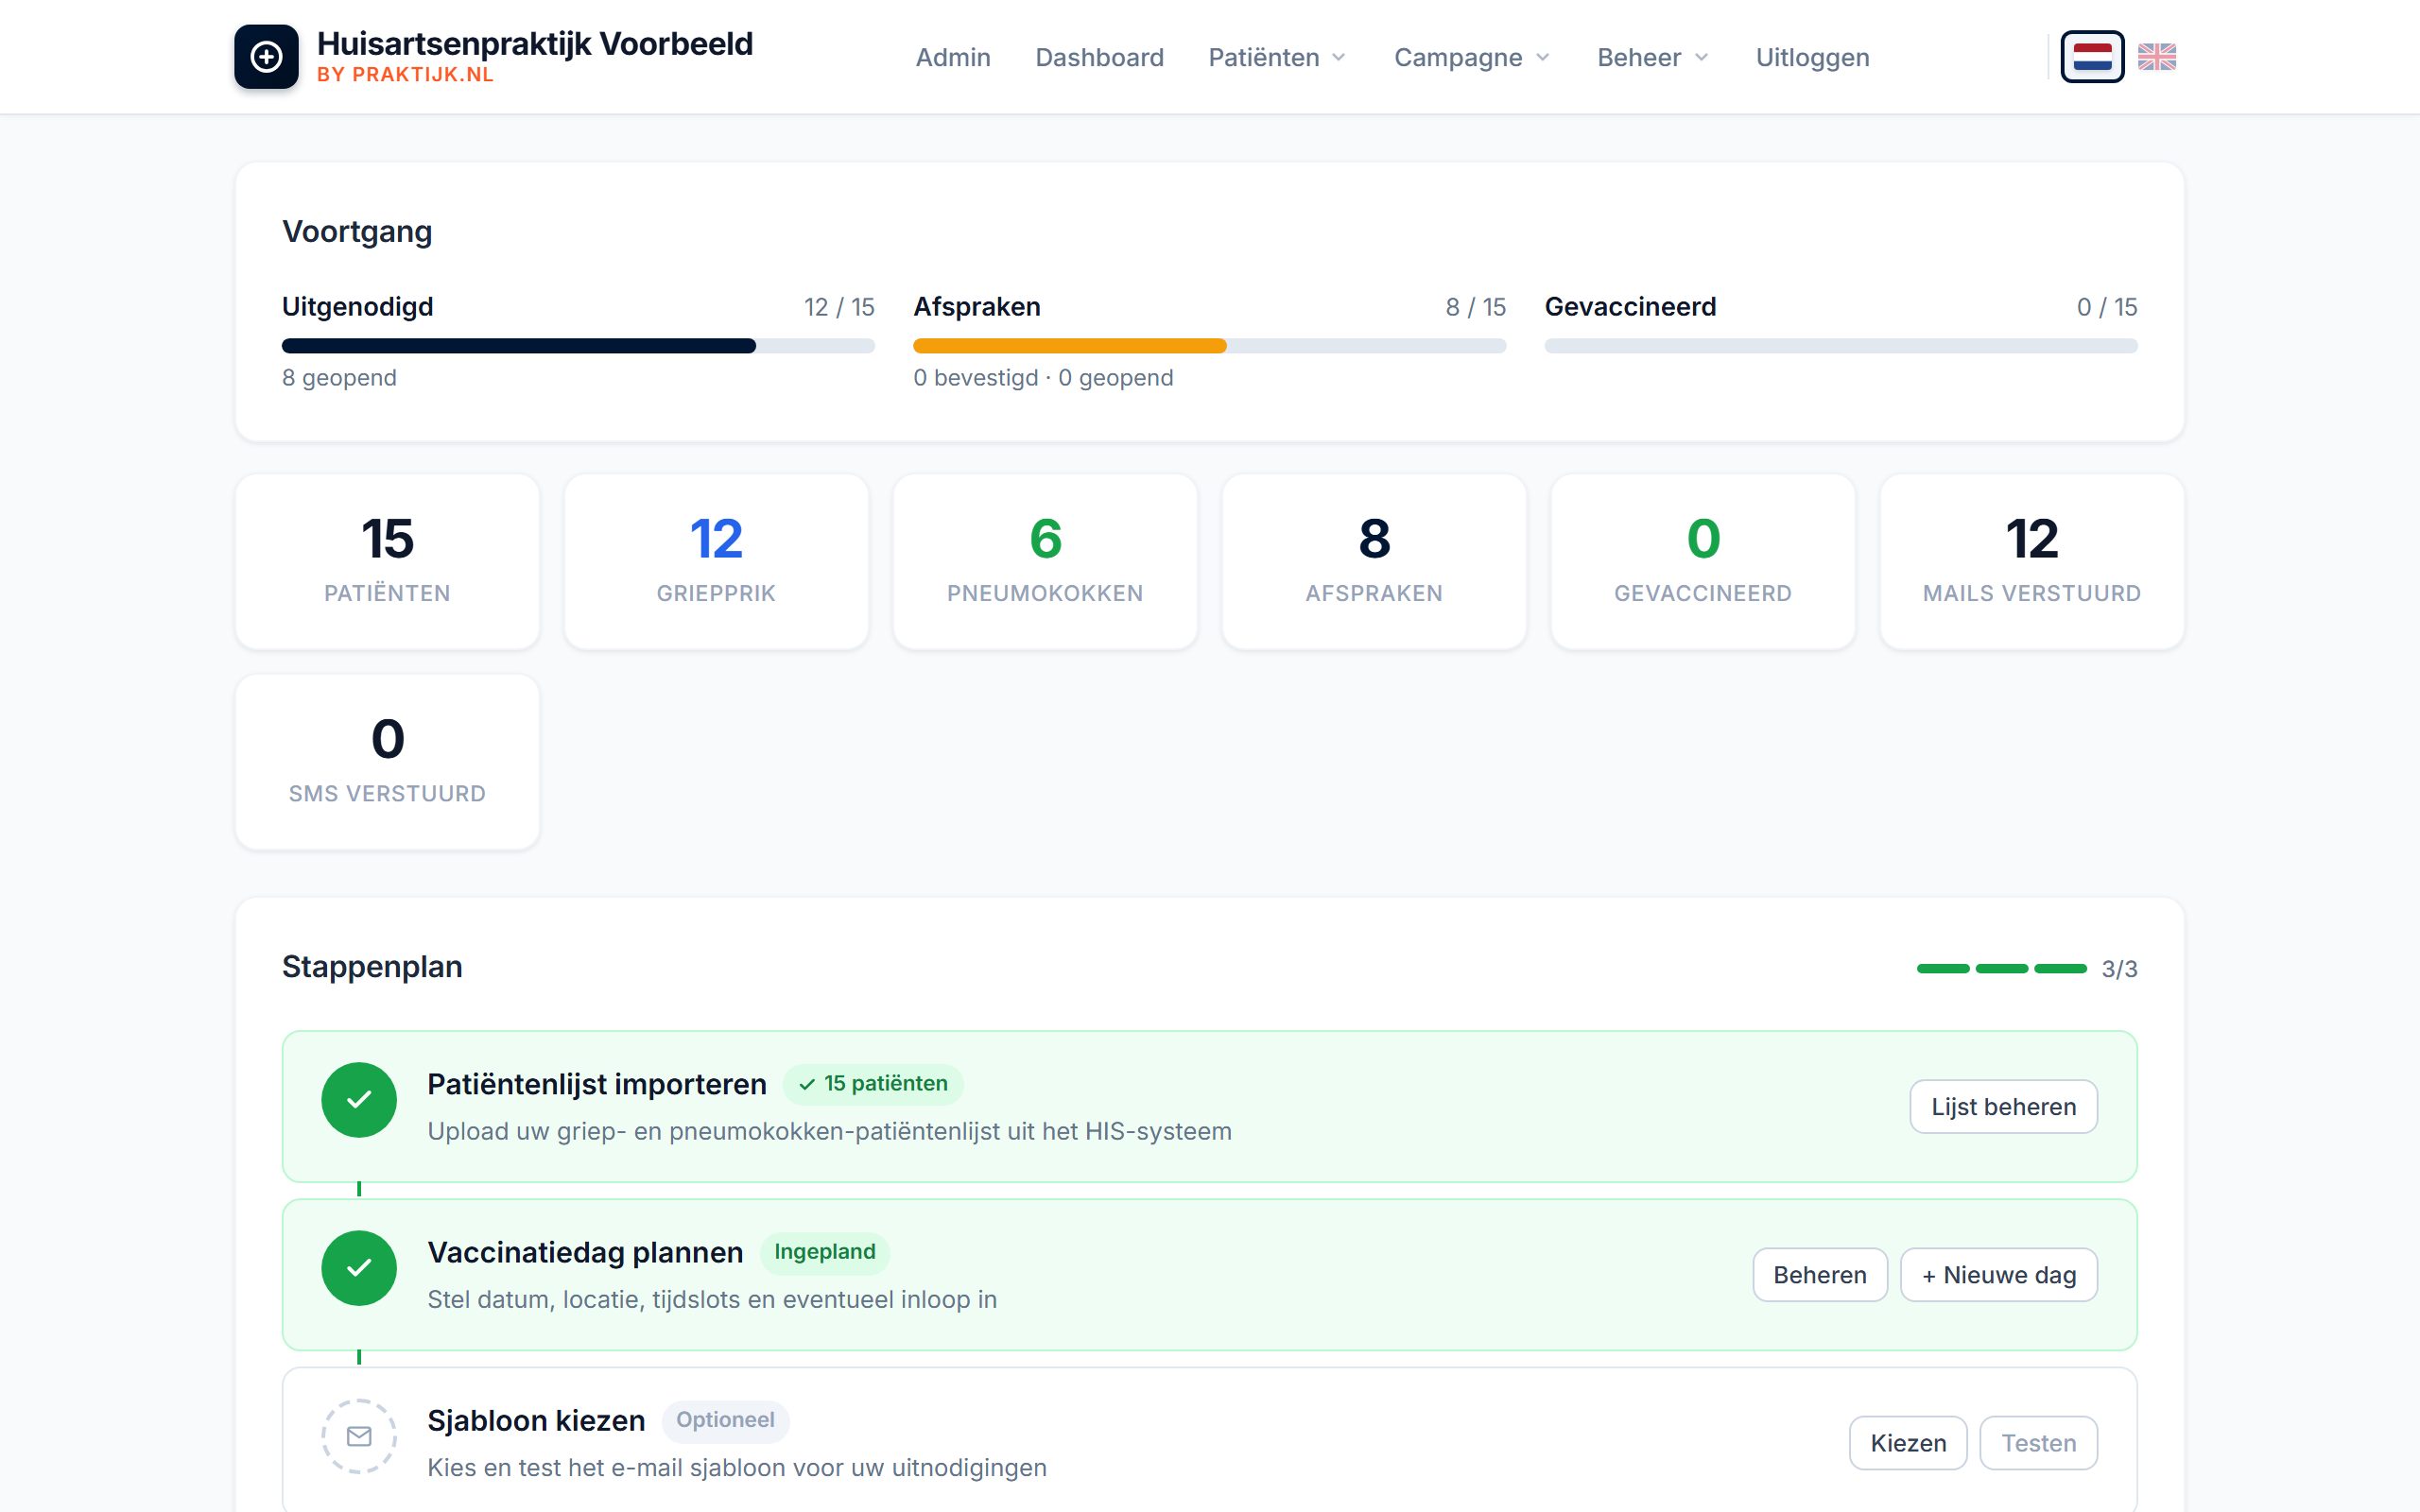Click the Griepprik statistics card
The image size is (2420, 1512).
(x=716, y=561)
